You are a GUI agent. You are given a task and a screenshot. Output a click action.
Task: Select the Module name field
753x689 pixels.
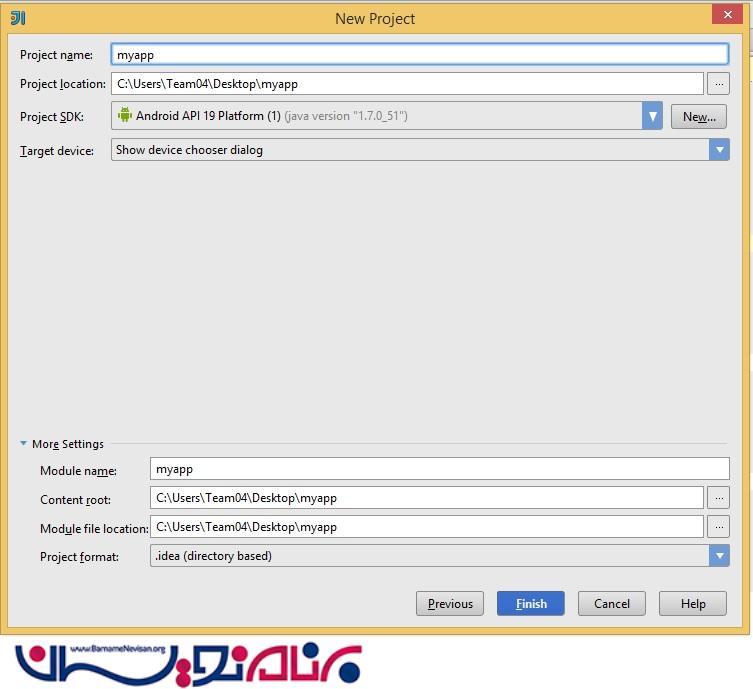440,468
